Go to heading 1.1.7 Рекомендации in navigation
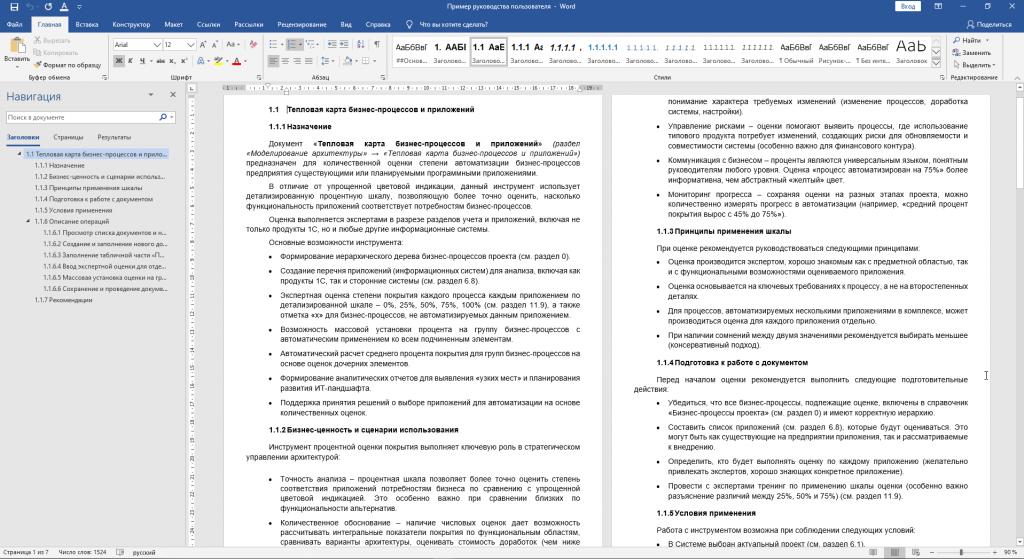 click(63, 300)
